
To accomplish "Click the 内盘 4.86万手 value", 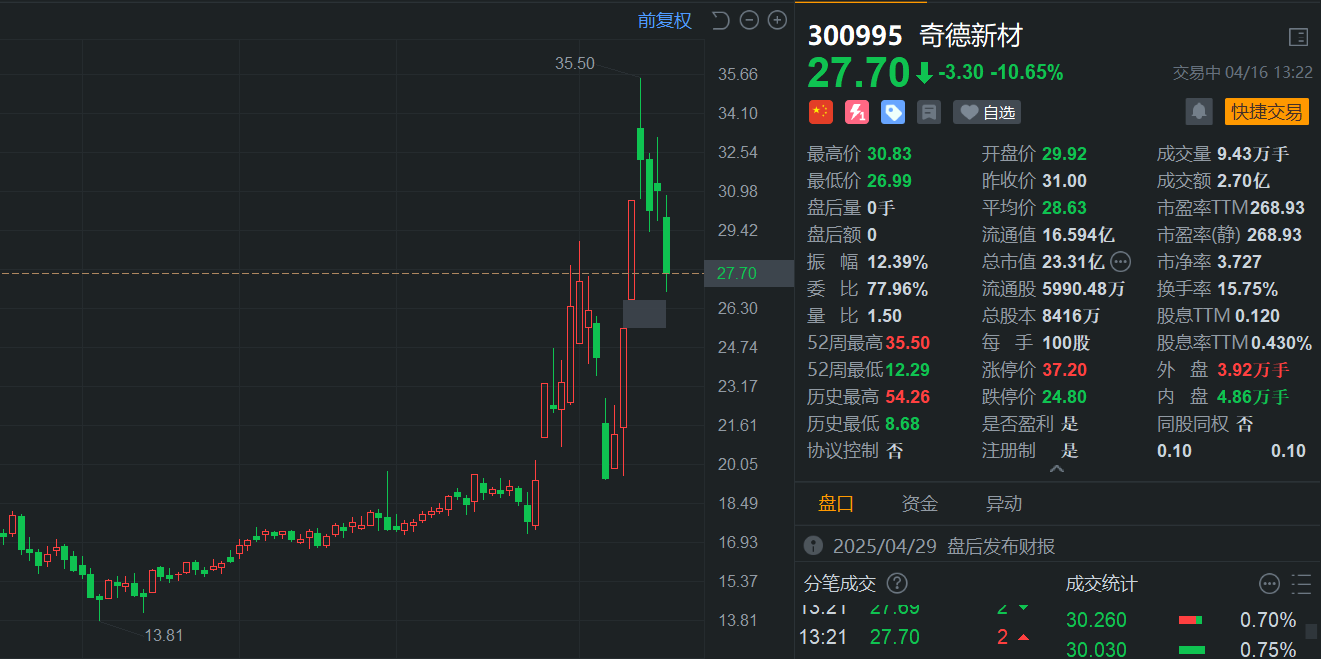I will coord(1253,397).
